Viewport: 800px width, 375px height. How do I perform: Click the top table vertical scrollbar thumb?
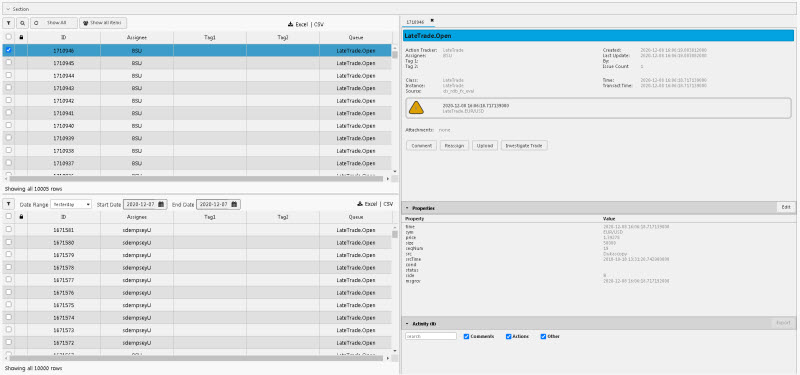[394, 55]
